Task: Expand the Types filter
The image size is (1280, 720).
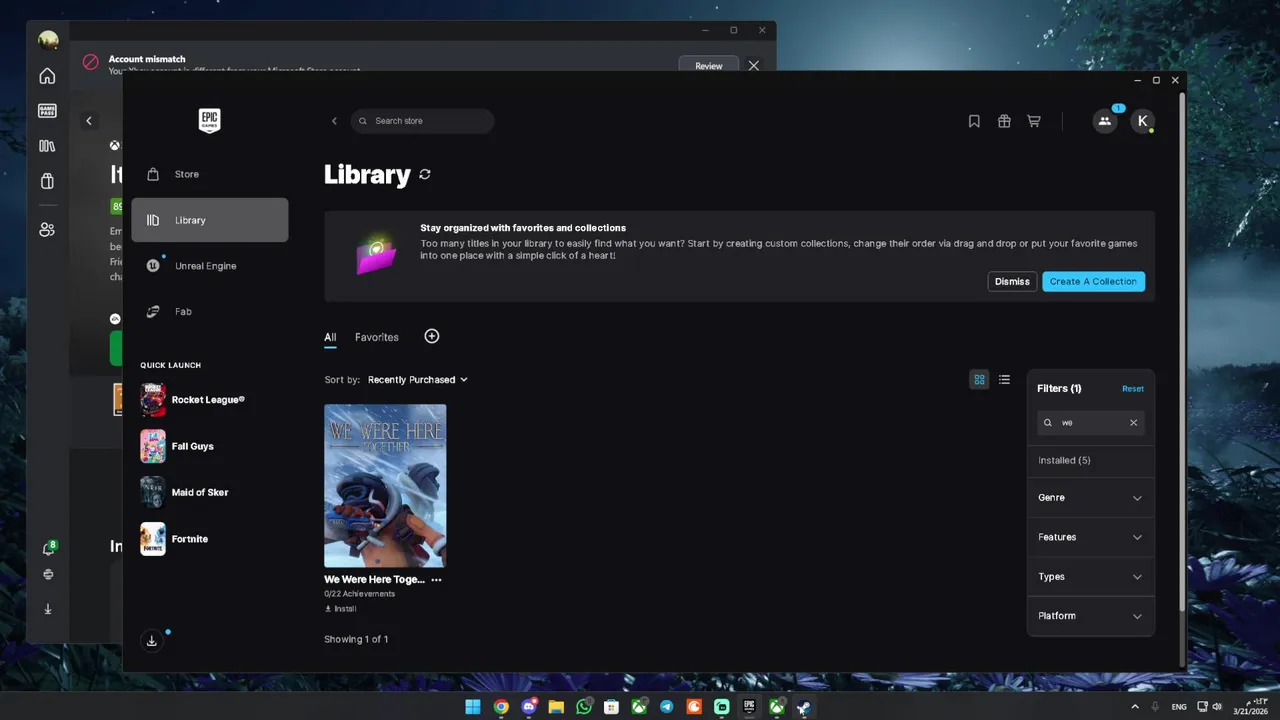Action: pos(1091,577)
